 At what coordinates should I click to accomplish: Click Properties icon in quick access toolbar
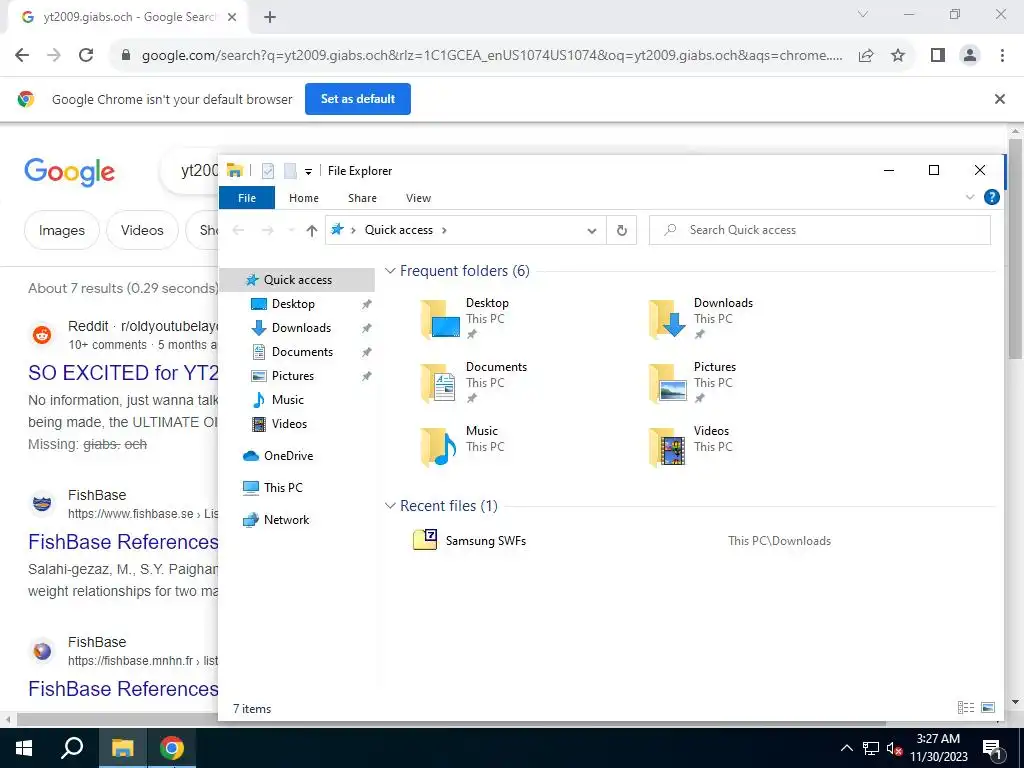pyautogui.click(x=268, y=171)
